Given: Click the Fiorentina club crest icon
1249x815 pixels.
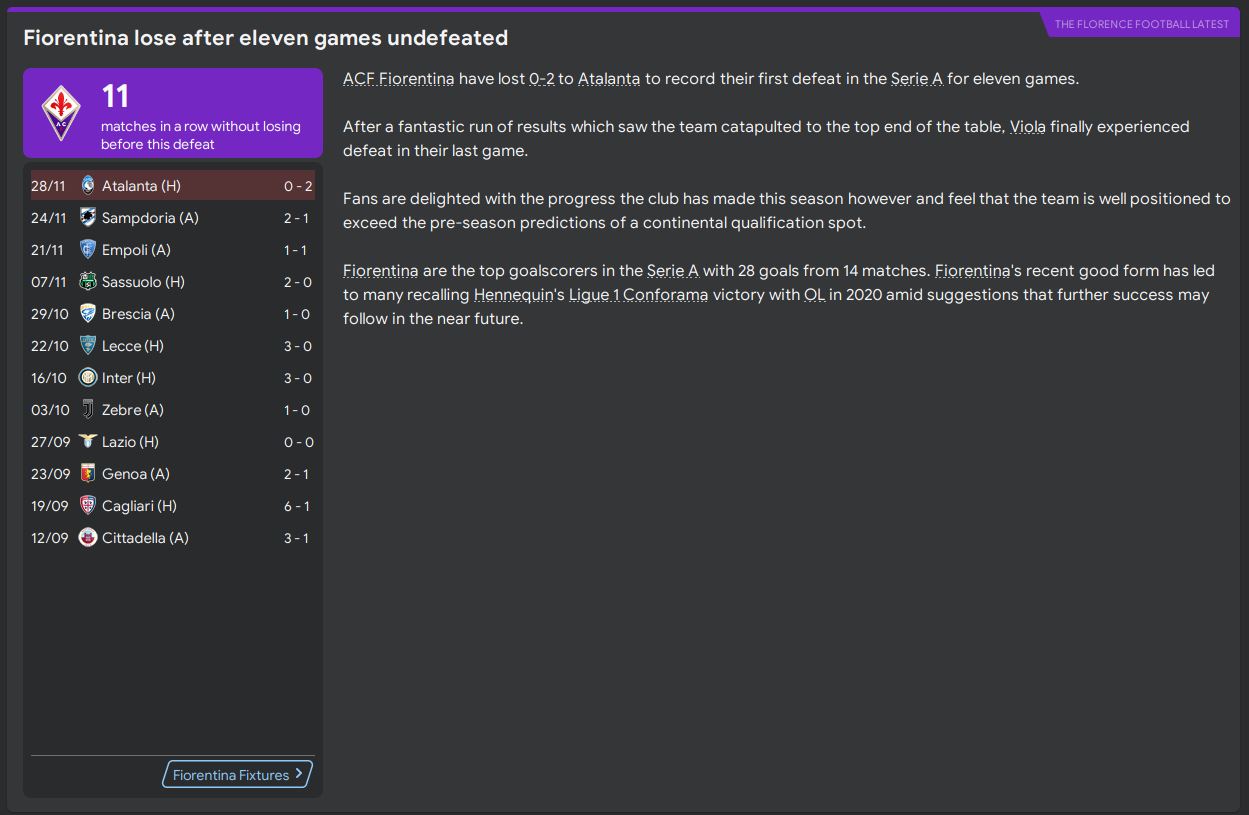Looking at the screenshot, I should 61,113.
